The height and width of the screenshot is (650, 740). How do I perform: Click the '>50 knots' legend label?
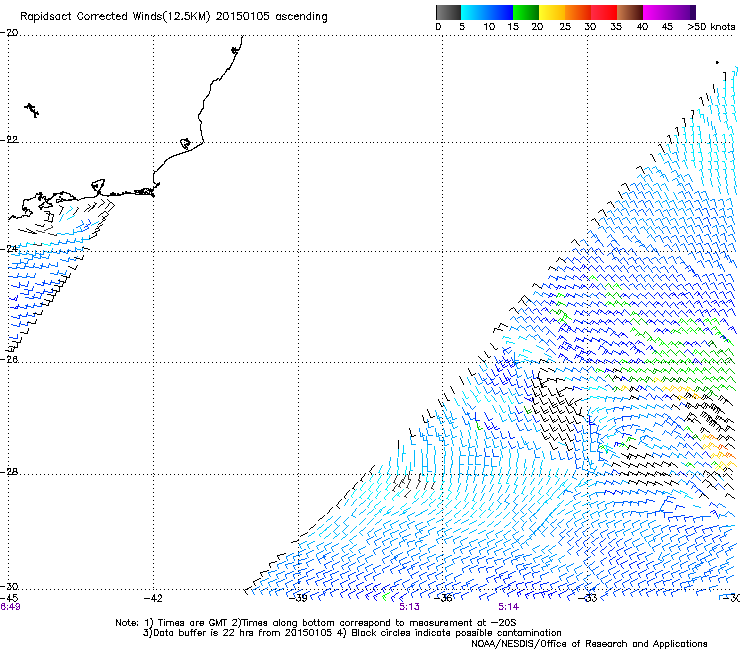coord(711,26)
